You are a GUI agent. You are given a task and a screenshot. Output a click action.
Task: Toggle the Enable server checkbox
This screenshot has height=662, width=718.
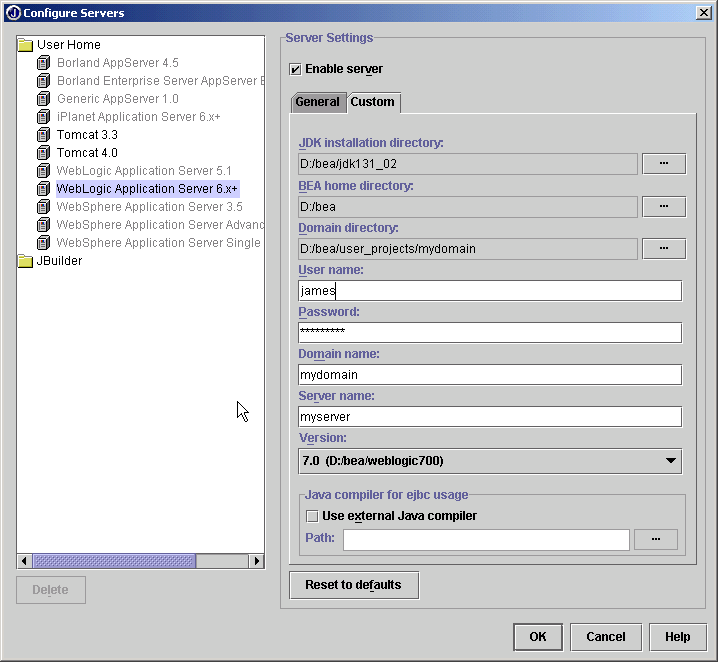[x=295, y=69]
